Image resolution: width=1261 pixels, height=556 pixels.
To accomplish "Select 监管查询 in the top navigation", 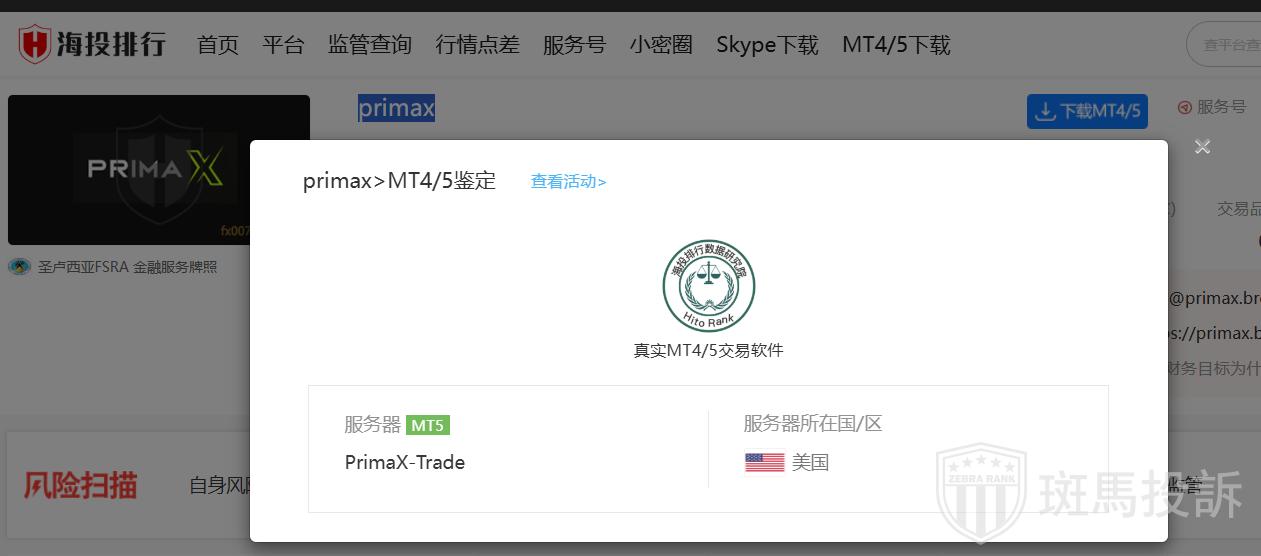I will tap(369, 45).
